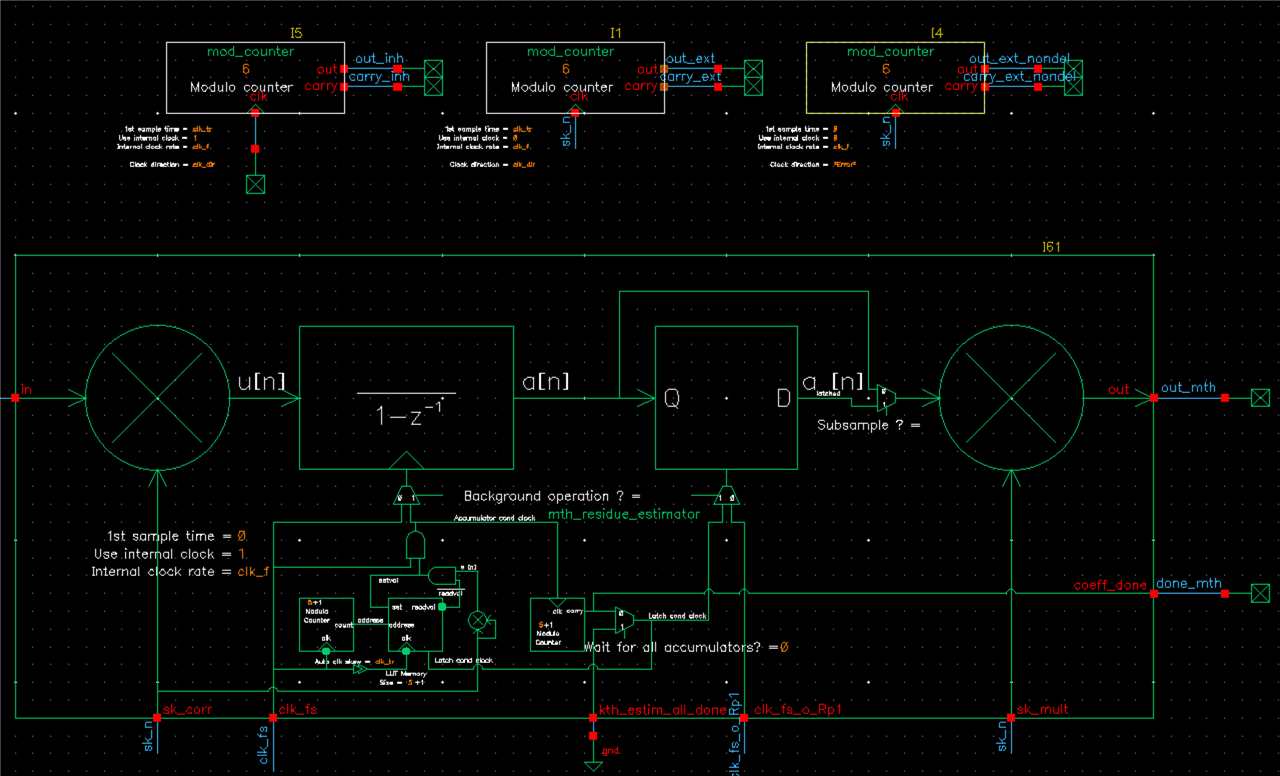Screen dimensions: 1280x776
Task: Select the small Modulo Counter with count output
Action: [x=326, y=624]
